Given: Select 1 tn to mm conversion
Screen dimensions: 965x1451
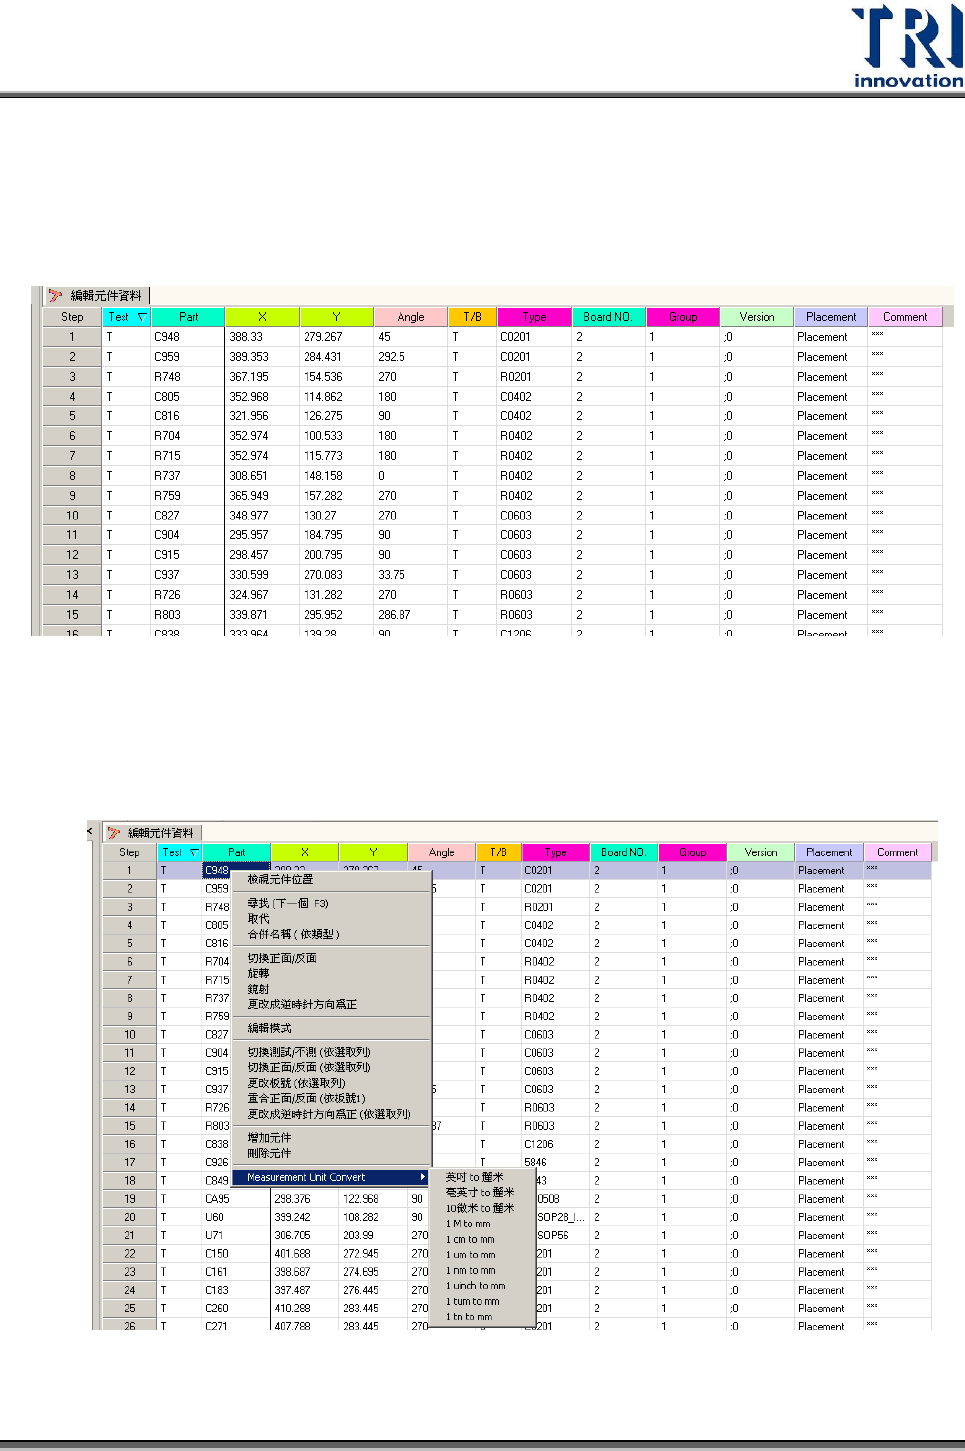Looking at the screenshot, I should pyautogui.click(x=469, y=1317).
